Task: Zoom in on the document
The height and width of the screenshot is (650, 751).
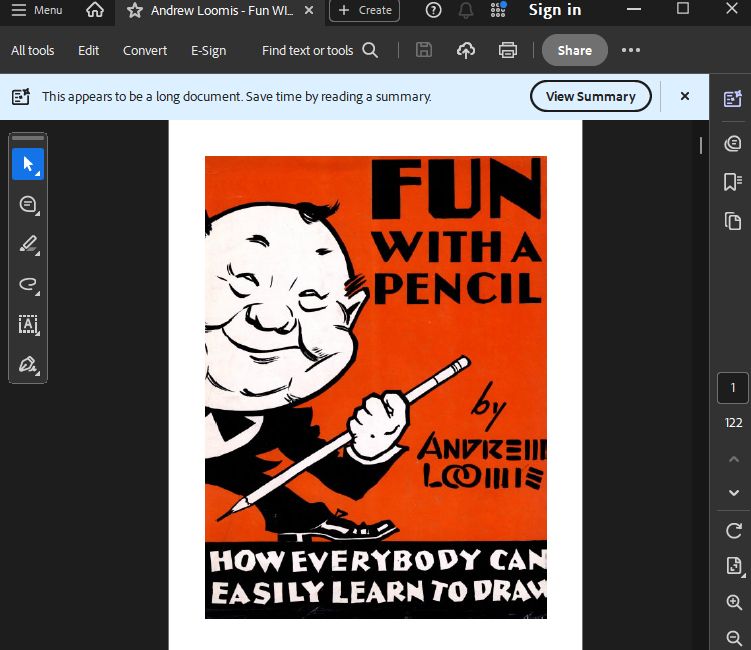Action: (734, 602)
